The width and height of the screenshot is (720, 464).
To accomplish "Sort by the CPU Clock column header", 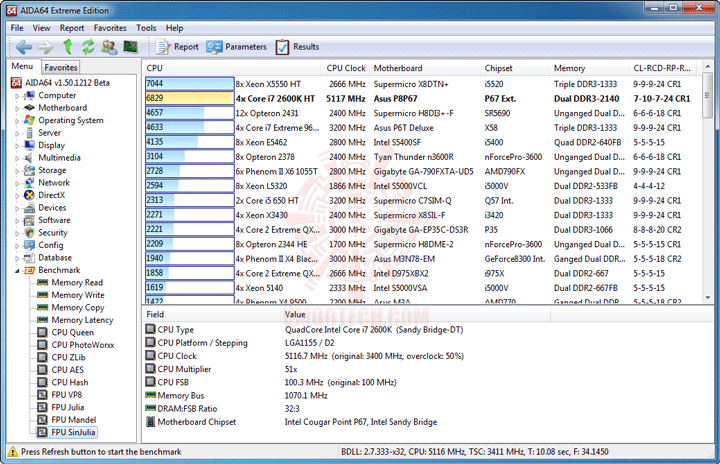I will tap(345, 68).
